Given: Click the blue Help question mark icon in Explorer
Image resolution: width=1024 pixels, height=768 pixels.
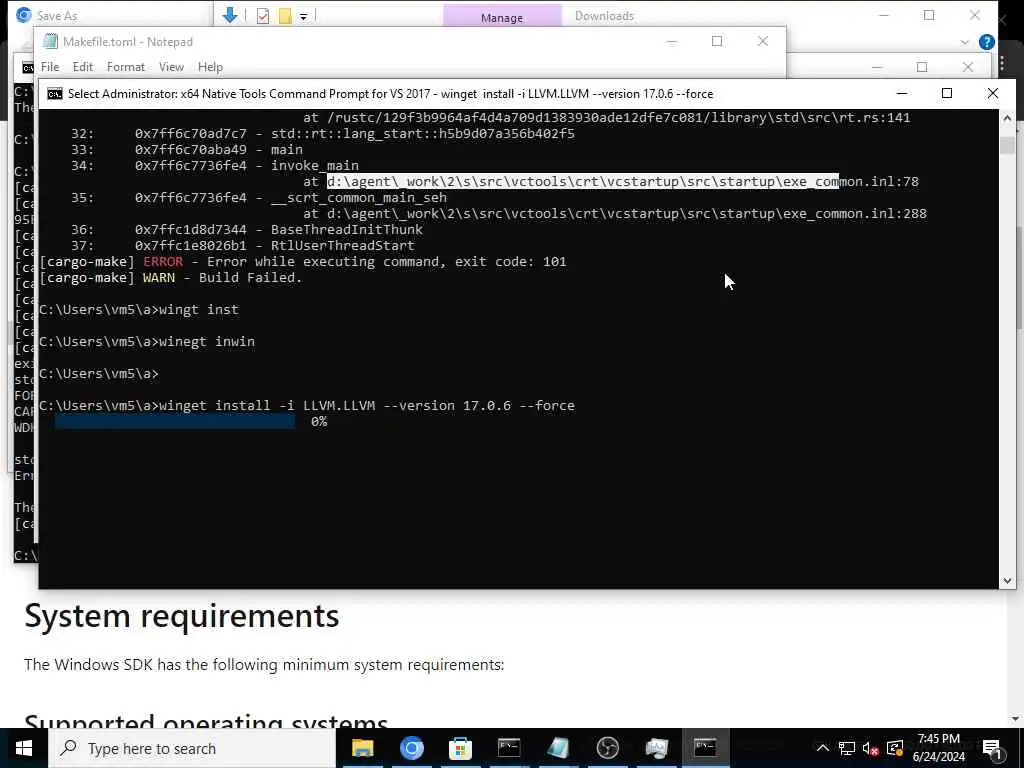Looking at the screenshot, I should [987, 42].
